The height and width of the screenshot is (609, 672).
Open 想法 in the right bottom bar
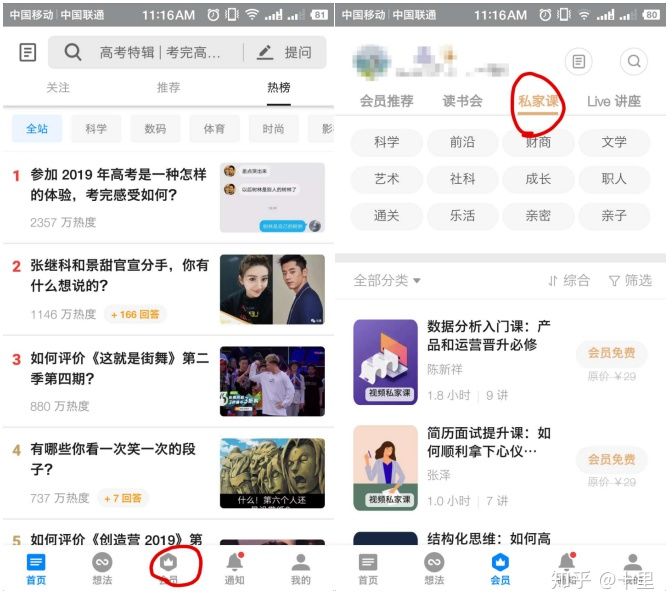pos(434,570)
